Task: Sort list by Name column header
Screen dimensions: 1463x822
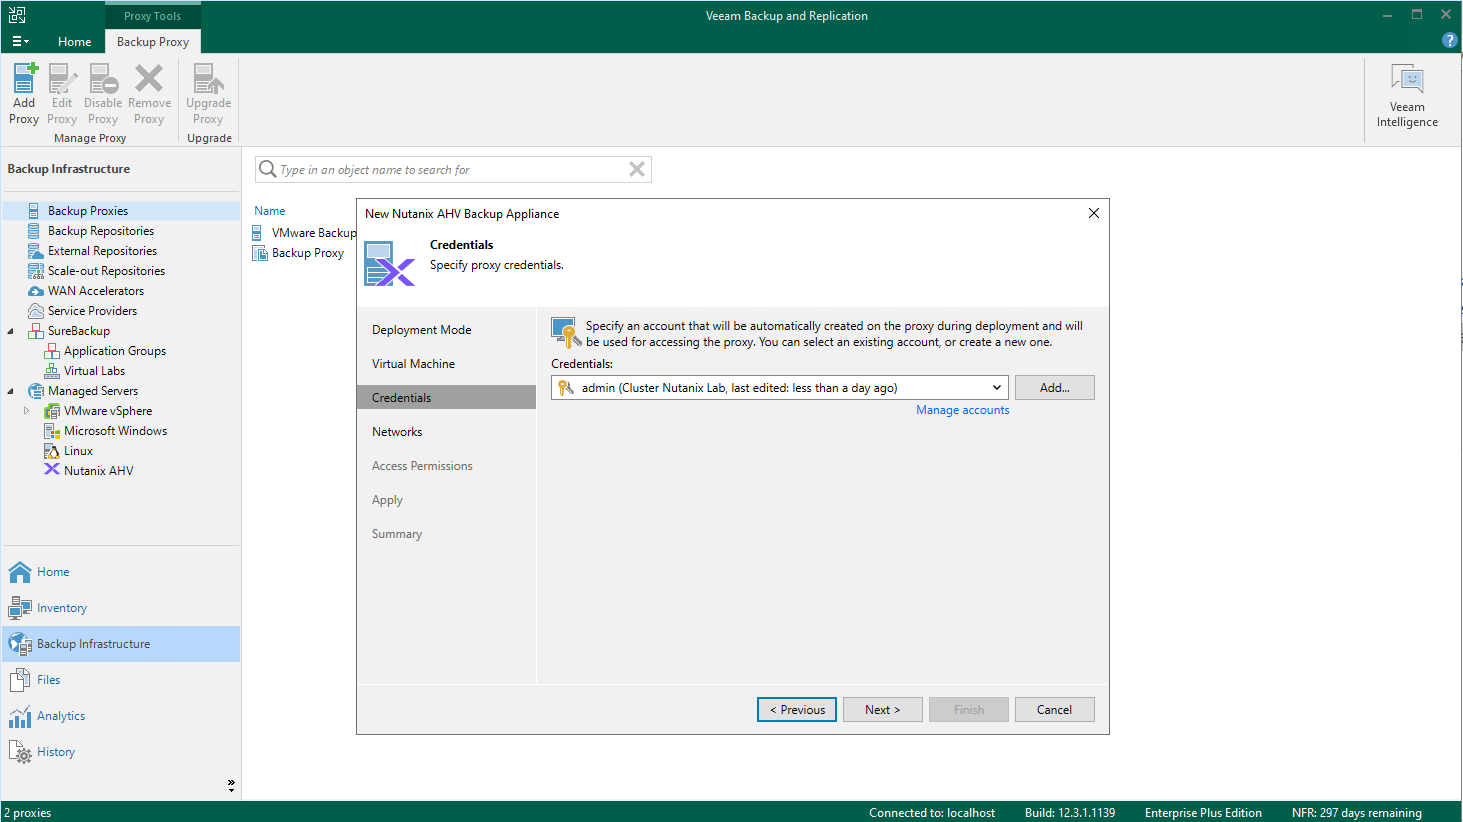Action: coord(270,211)
